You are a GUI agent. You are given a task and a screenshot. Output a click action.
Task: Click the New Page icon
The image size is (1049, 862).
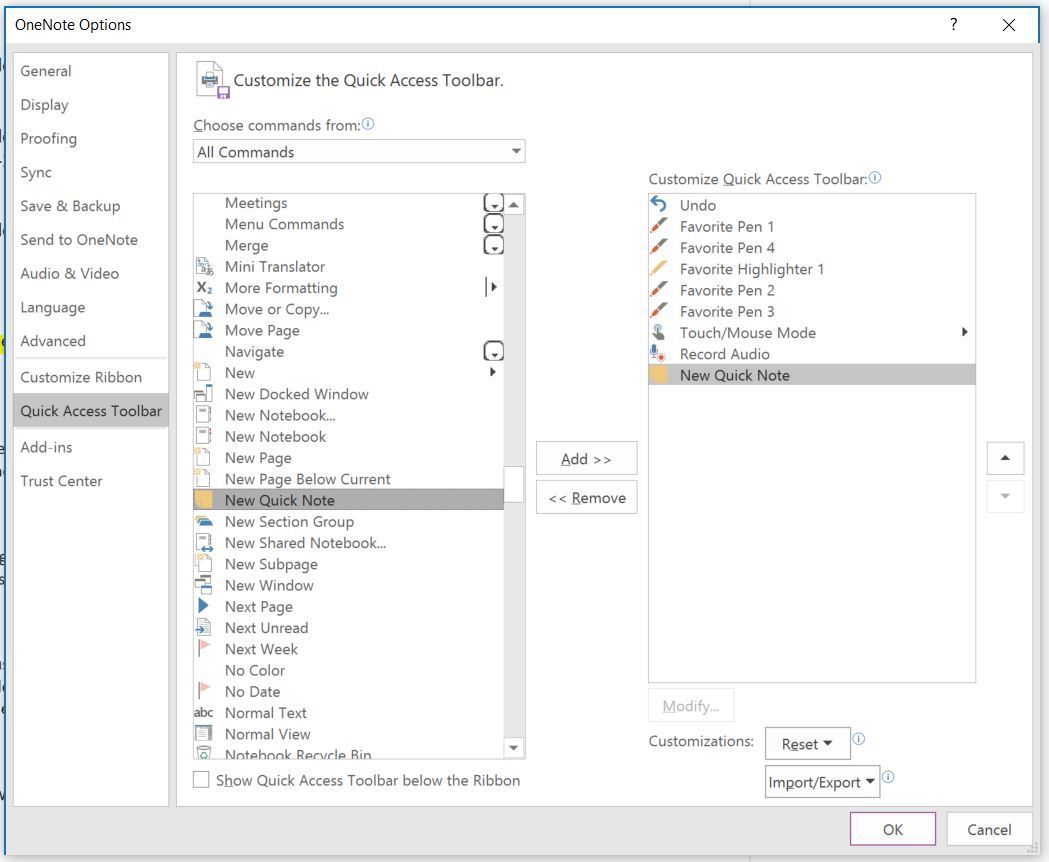(203, 458)
